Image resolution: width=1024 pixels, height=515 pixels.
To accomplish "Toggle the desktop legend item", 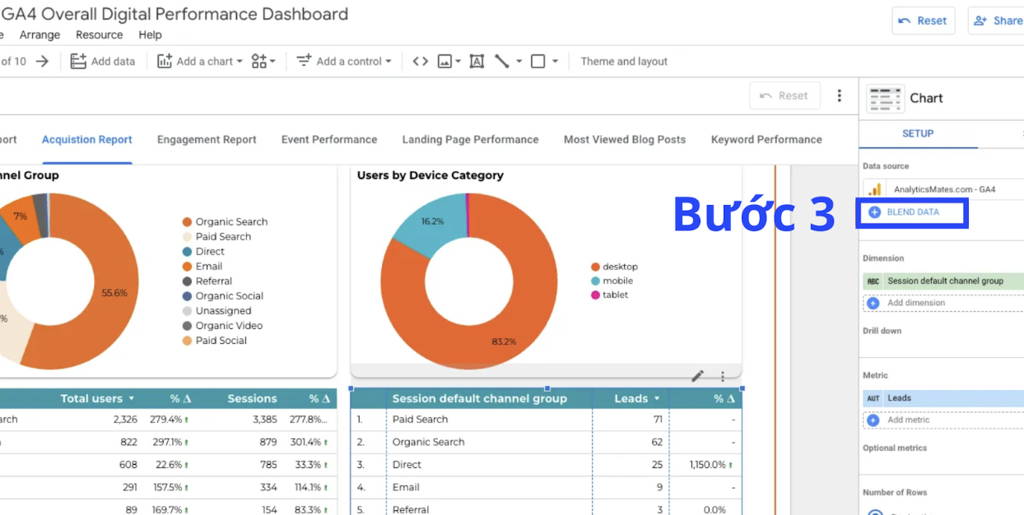I will click(614, 266).
